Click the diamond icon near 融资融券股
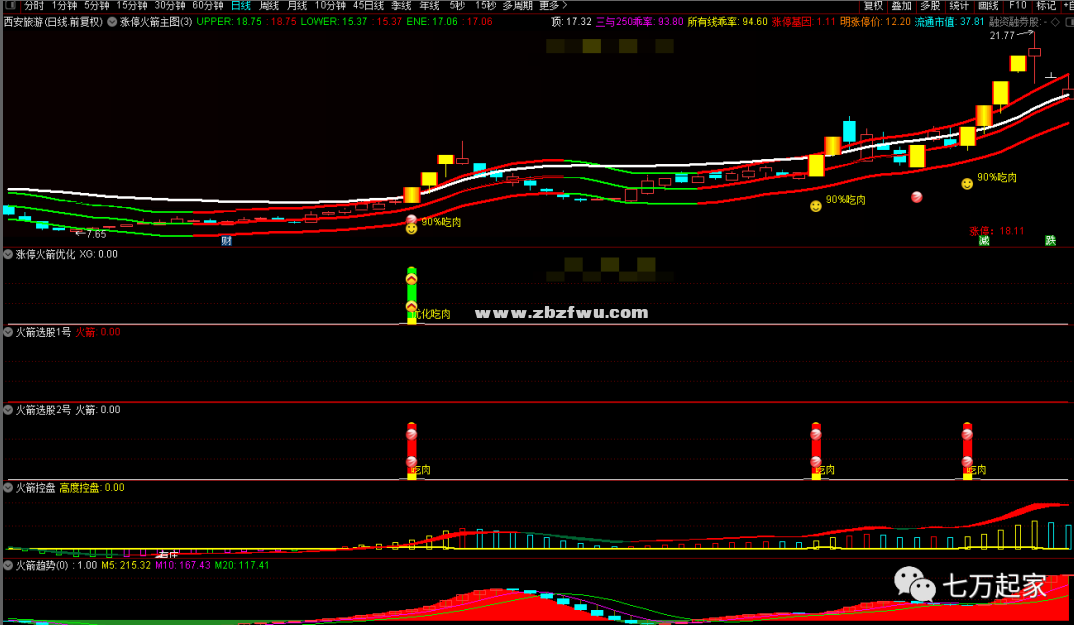 pyautogui.click(x=1055, y=22)
